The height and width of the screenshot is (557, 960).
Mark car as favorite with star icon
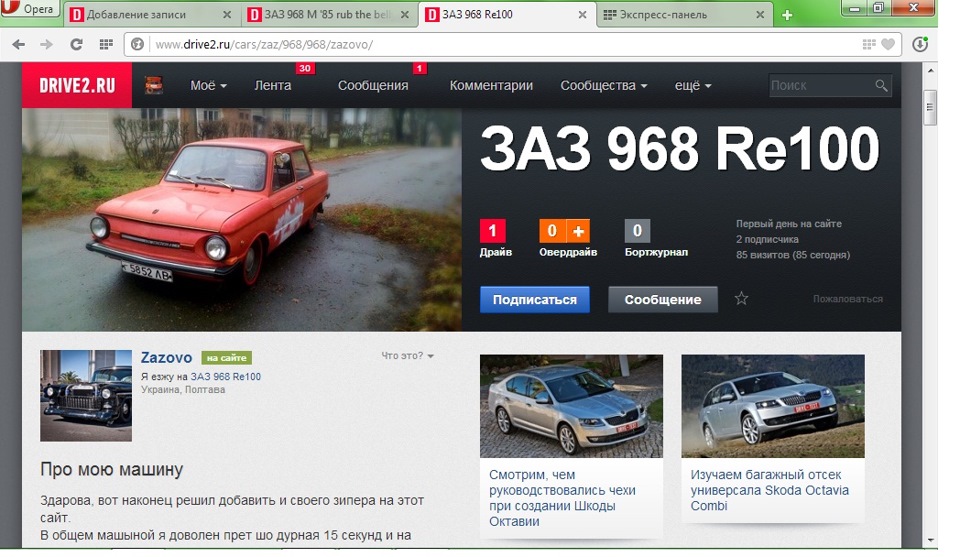click(741, 298)
